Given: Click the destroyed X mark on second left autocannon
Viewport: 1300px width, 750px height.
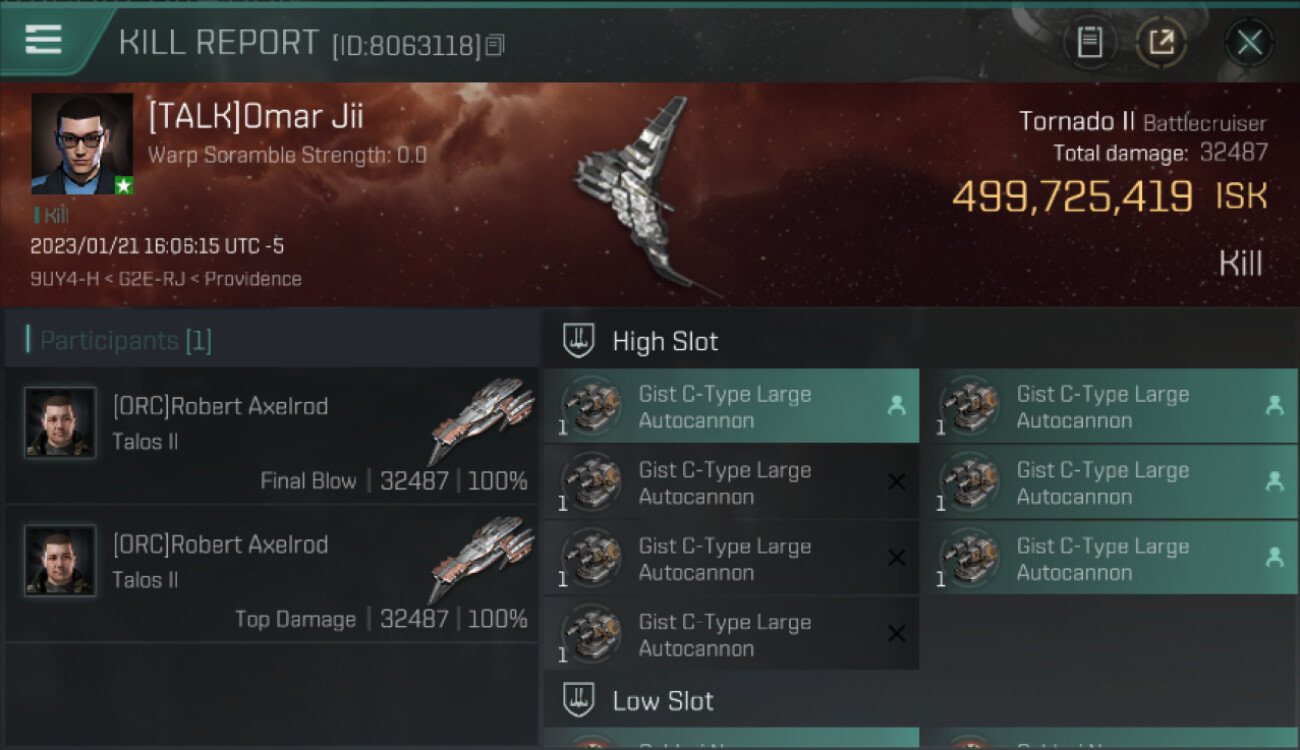Looking at the screenshot, I should click(896, 482).
